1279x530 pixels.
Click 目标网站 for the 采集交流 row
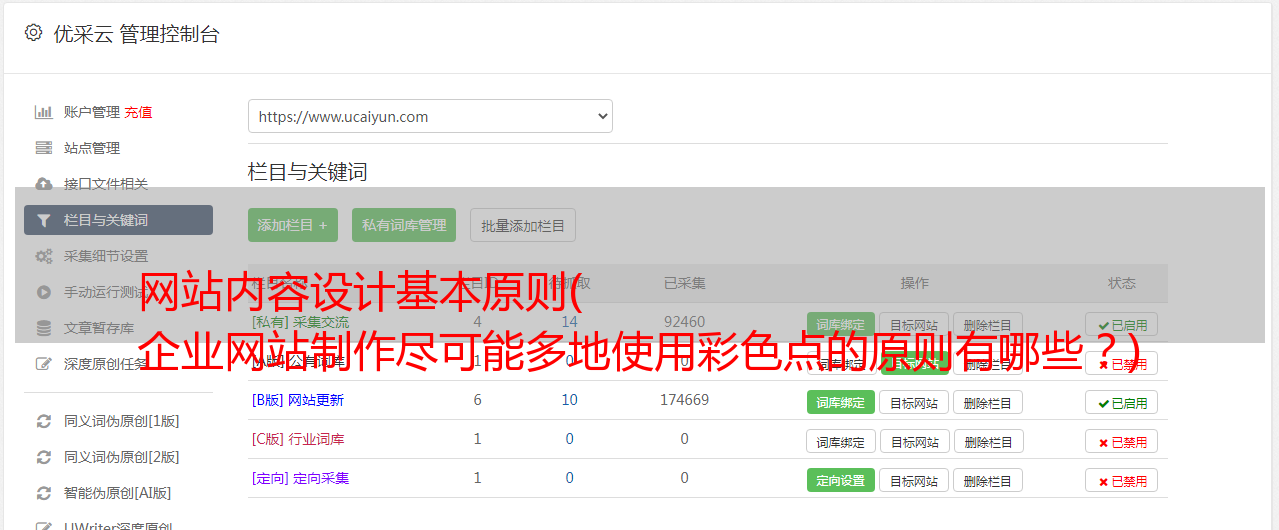914,324
